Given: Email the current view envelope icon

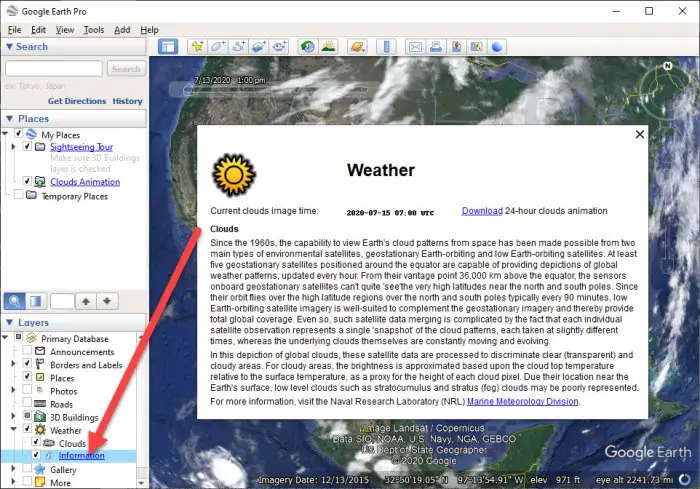Looking at the screenshot, I should (415, 46).
